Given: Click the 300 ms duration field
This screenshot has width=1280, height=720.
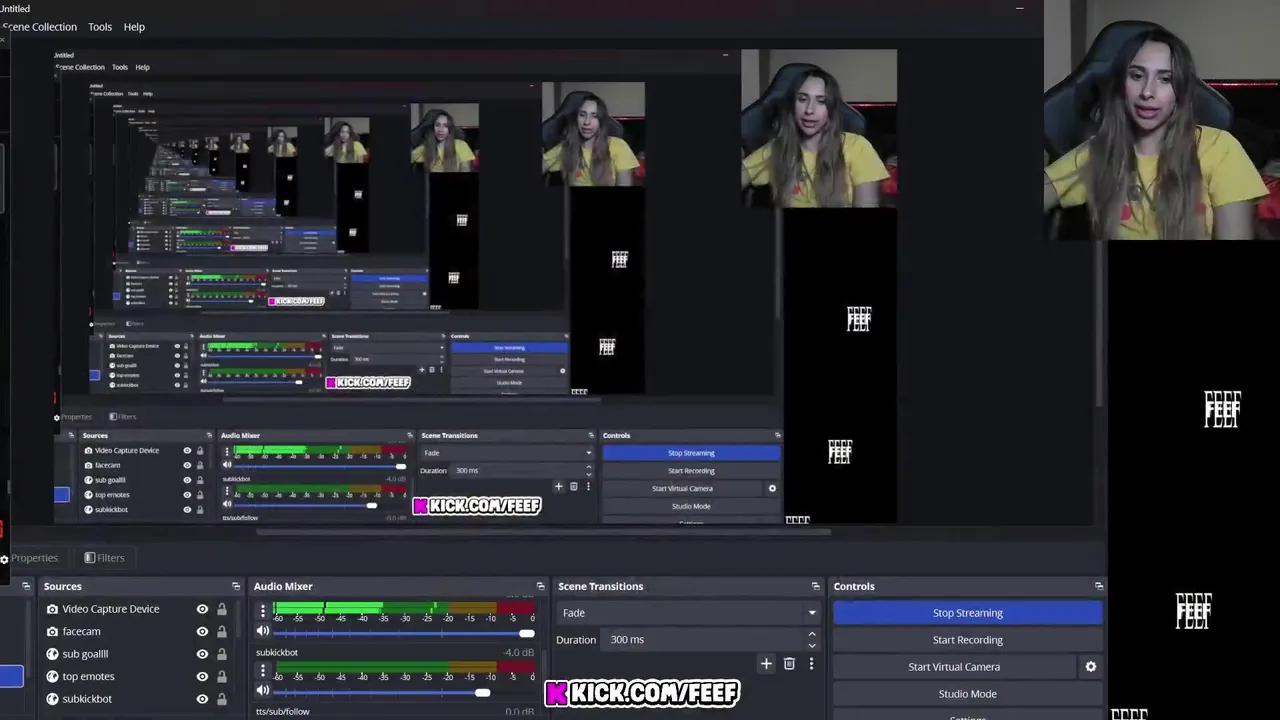Looking at the screenshot, I should click(703, 640).
